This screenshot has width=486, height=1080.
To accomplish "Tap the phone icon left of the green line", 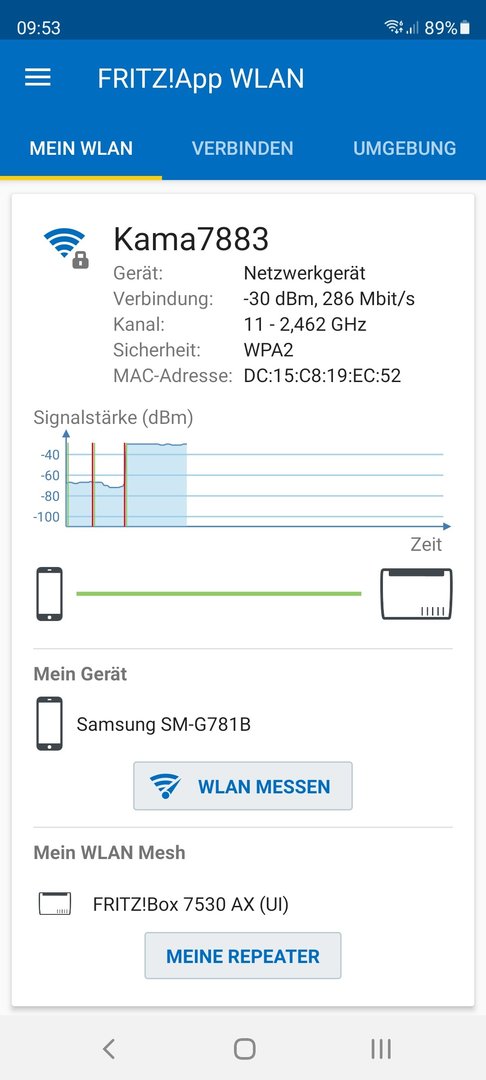I will 50,594.
